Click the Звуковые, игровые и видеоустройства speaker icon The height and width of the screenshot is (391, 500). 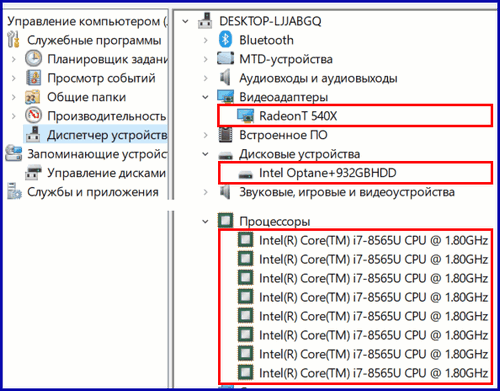(226, 192)
